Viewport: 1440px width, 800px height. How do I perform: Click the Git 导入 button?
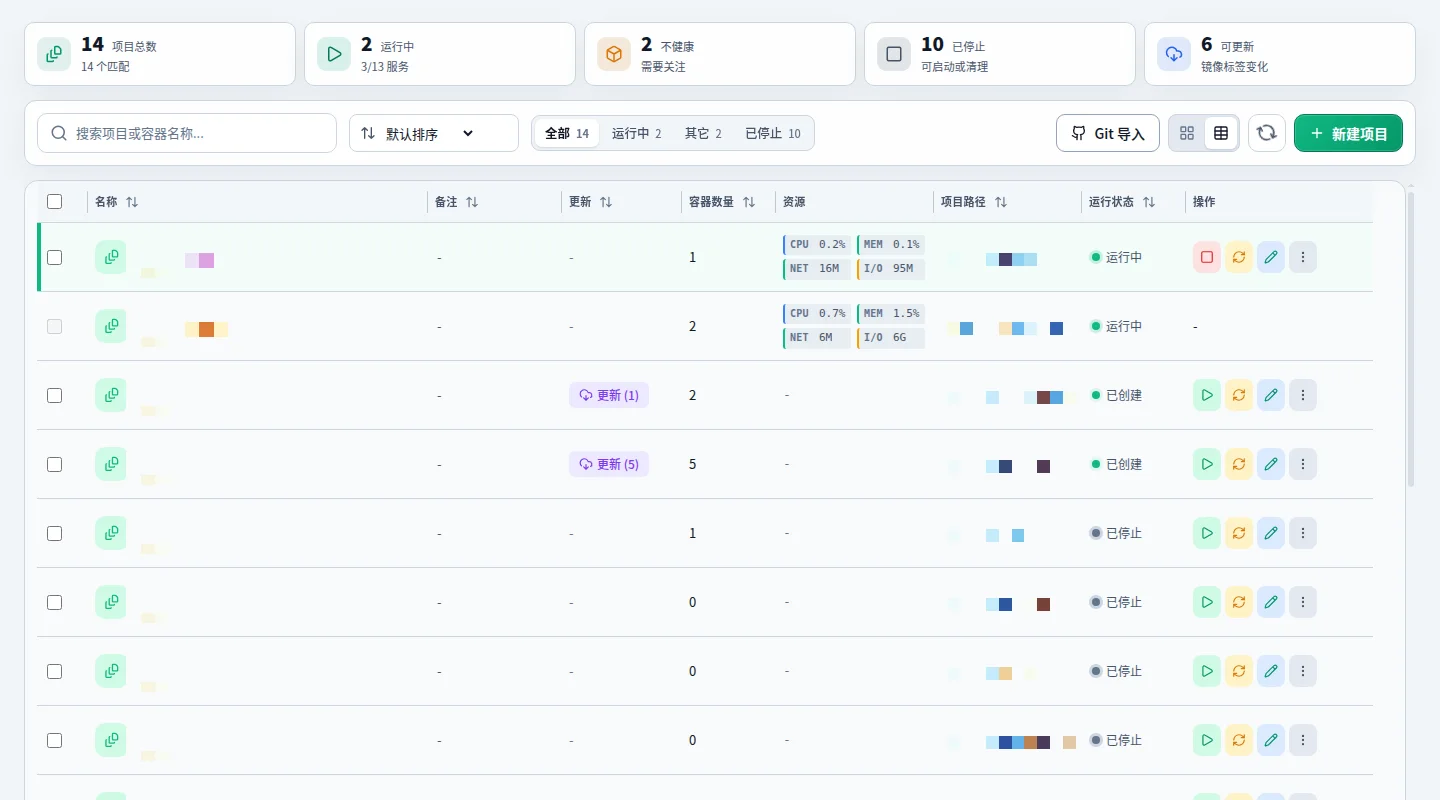tap(1108, 133)
